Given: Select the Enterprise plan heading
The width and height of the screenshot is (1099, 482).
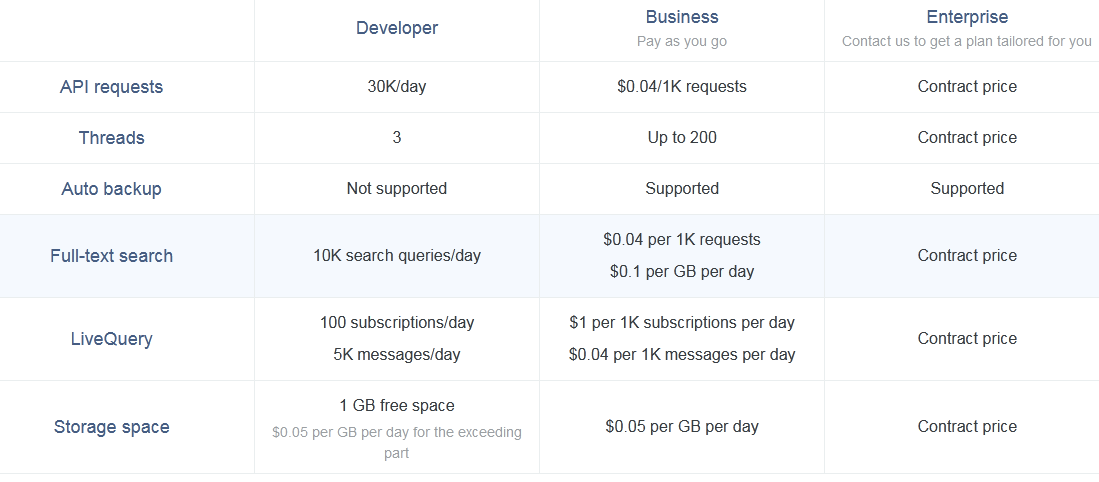Looking at the screenshot, I should [967, 17].
